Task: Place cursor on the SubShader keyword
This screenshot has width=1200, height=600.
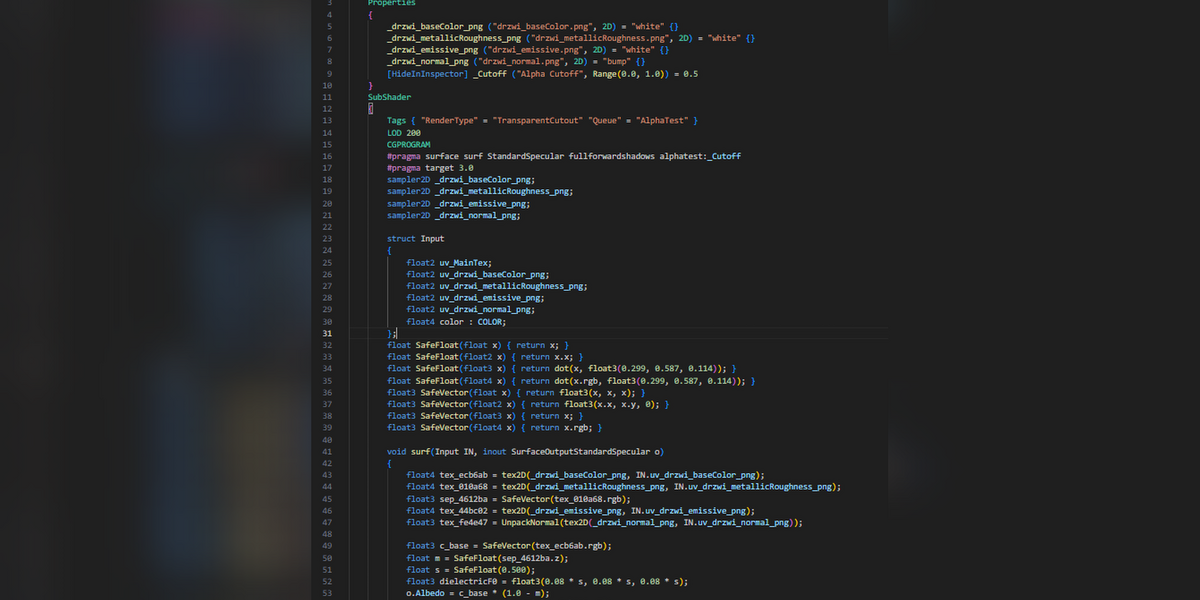Action: pyautogui.click(x=389, y=97)
